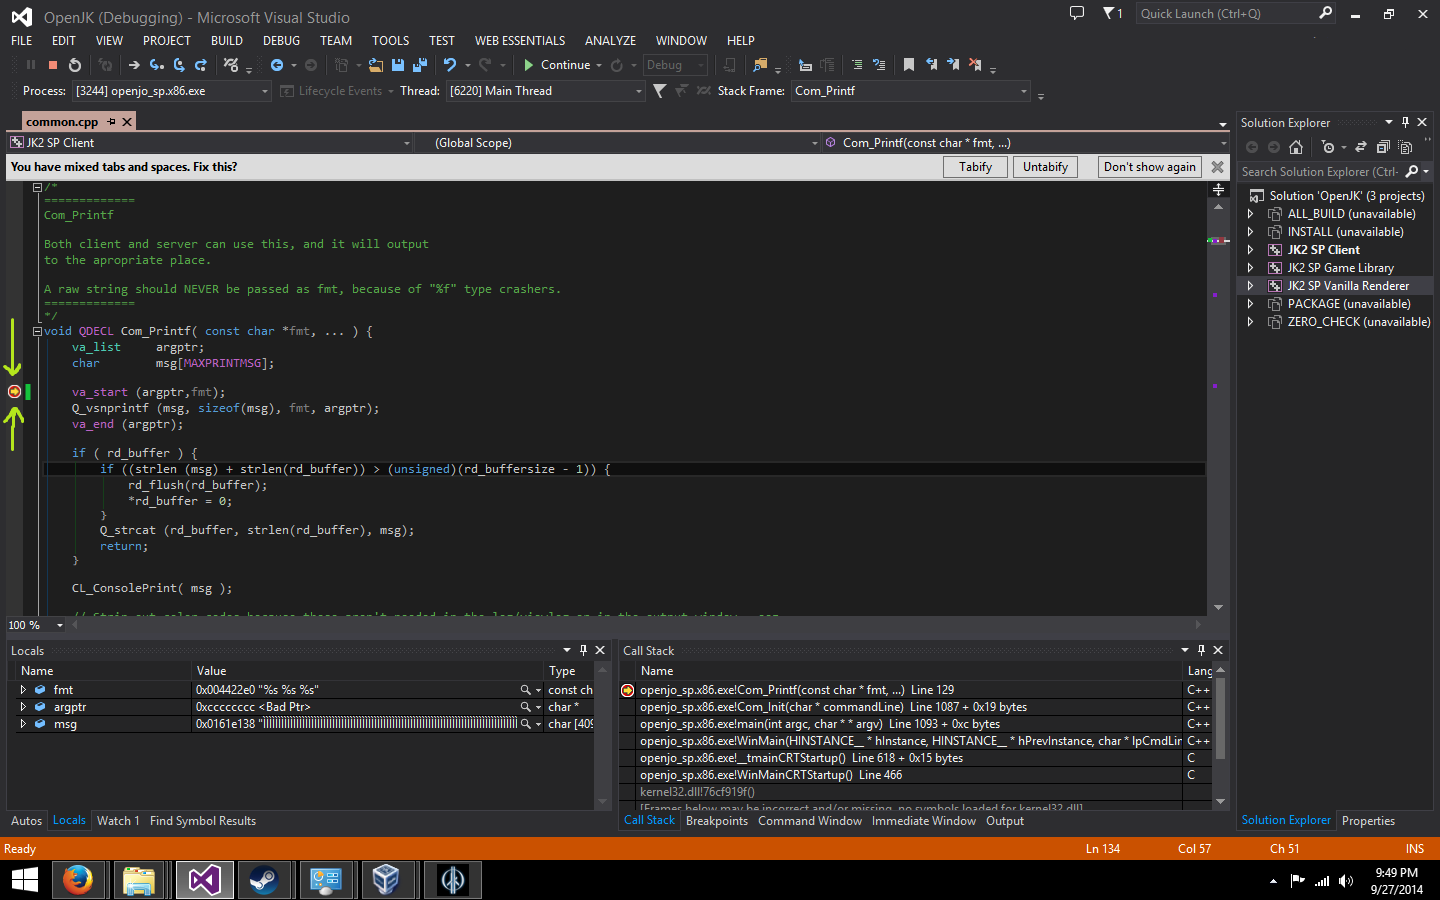Open Steam from the taskbar
This screenshot has width=1440, height=900.
263,880
